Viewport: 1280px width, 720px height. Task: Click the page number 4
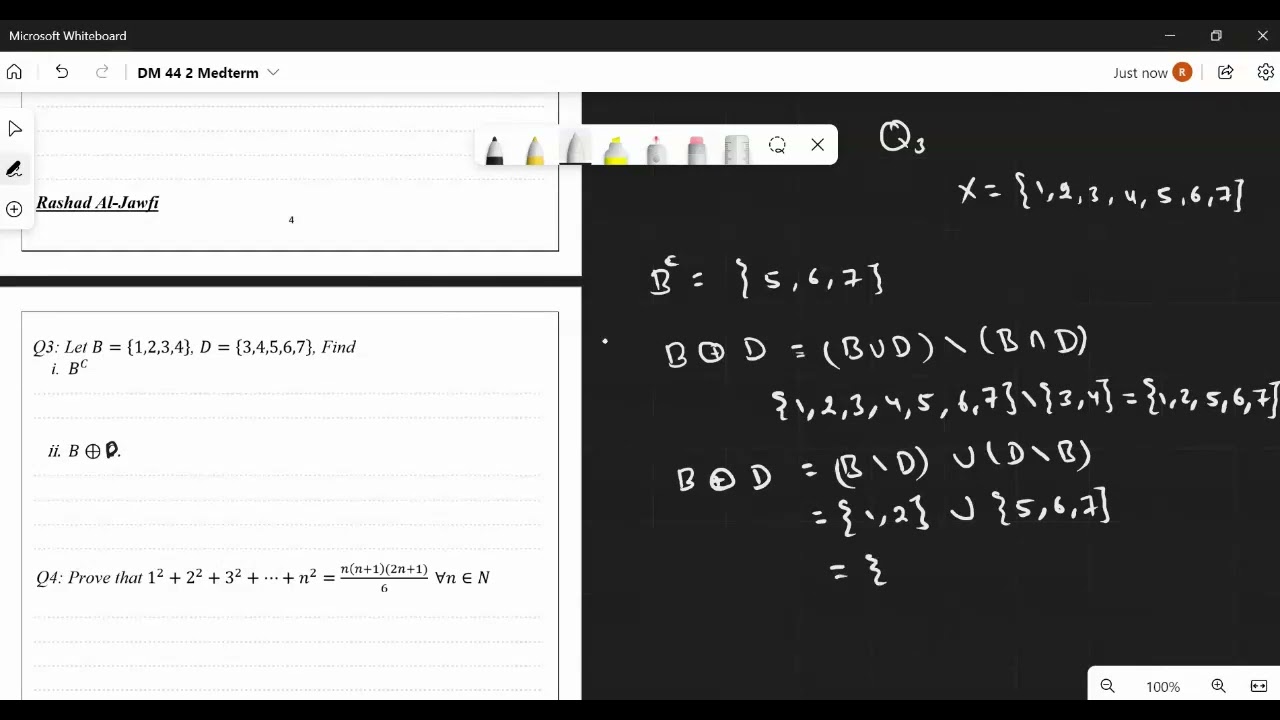click(x=291, y=220)
